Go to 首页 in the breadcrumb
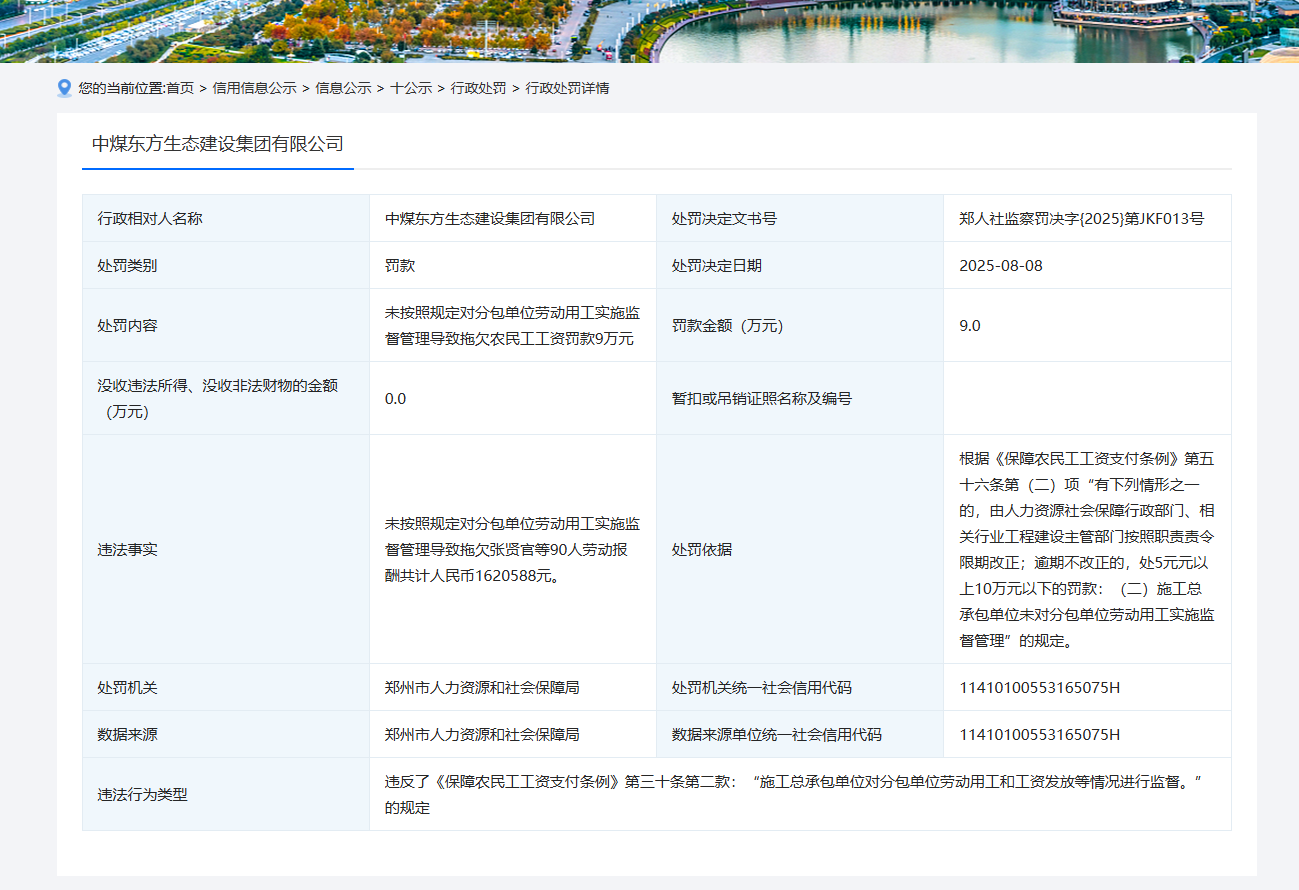The width and height of the screenshot is (1299, 890). coord(180,88)
